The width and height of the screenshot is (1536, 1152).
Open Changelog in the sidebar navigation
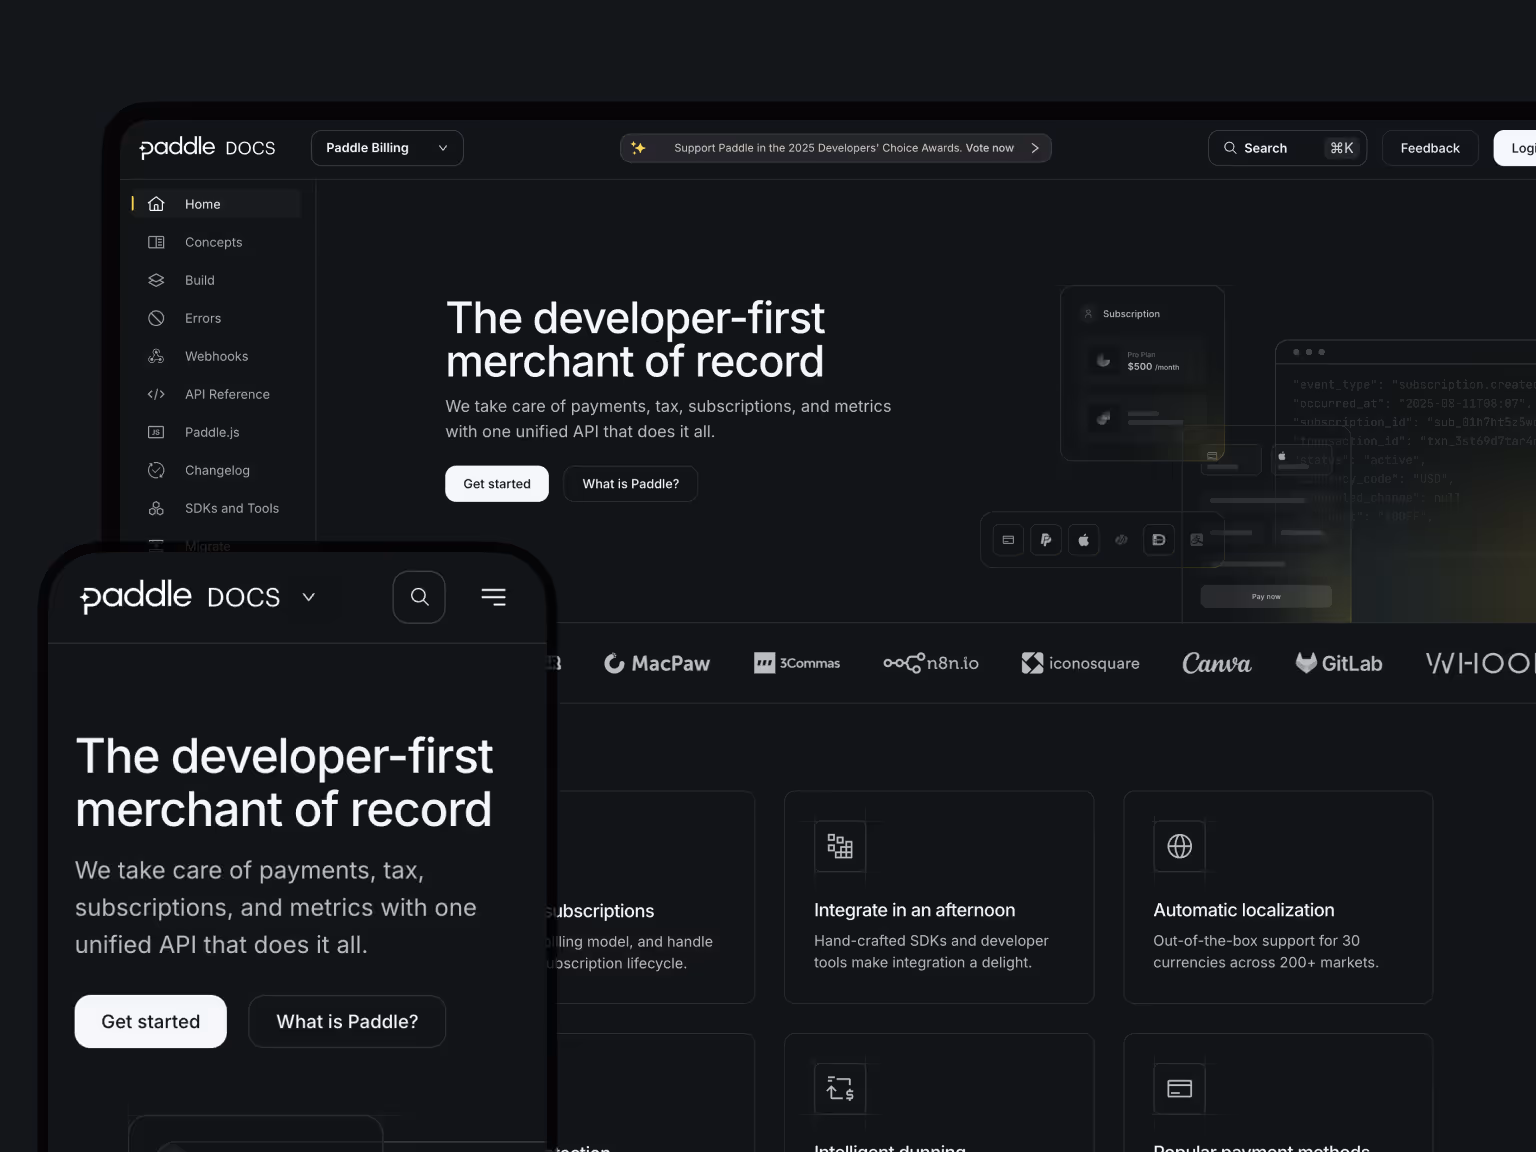coord(215,470)
